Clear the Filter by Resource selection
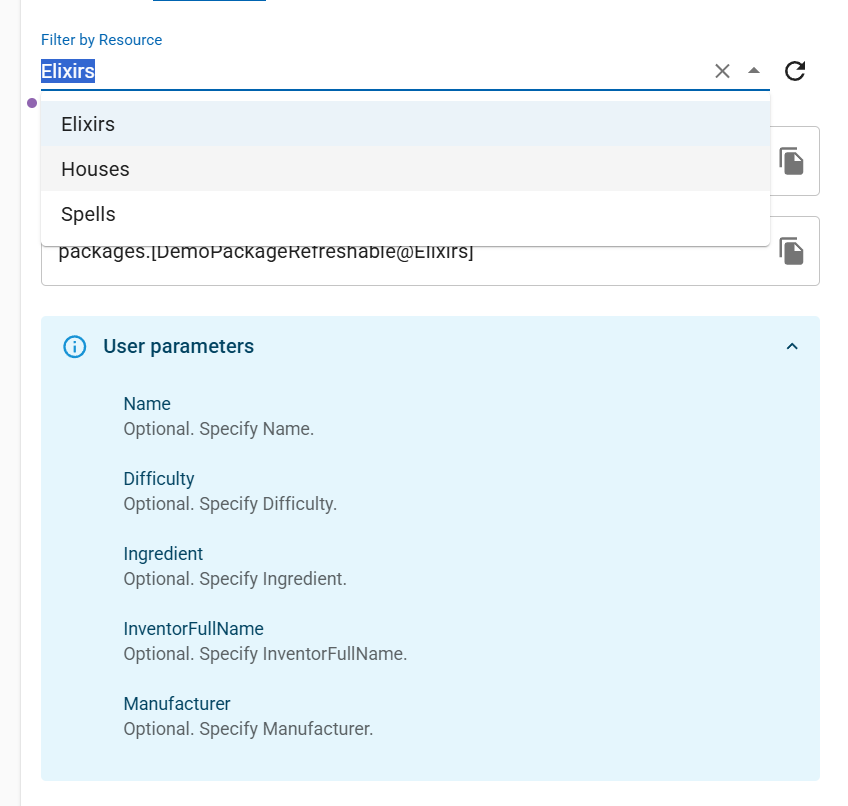The width and height of the screenshot is (848, 806). pyautogui.click(x=722, y=71)
